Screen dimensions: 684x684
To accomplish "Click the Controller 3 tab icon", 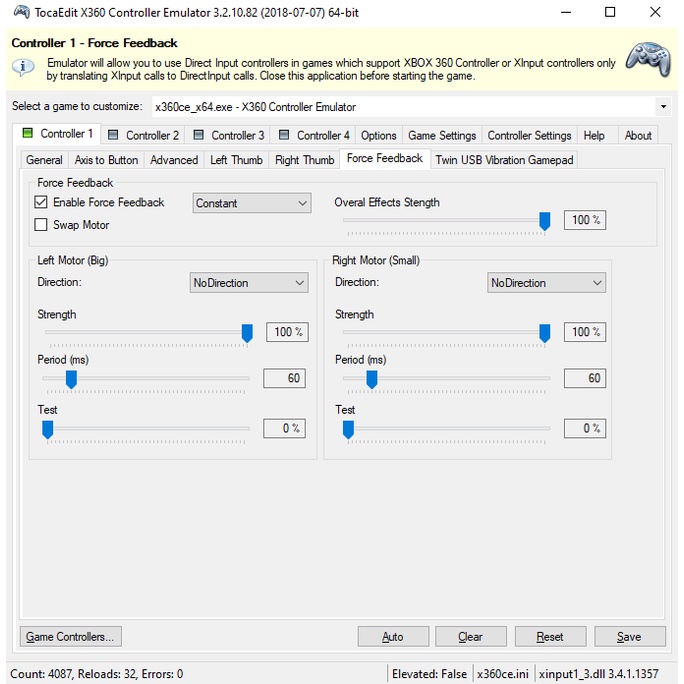I will pos(198,135).
